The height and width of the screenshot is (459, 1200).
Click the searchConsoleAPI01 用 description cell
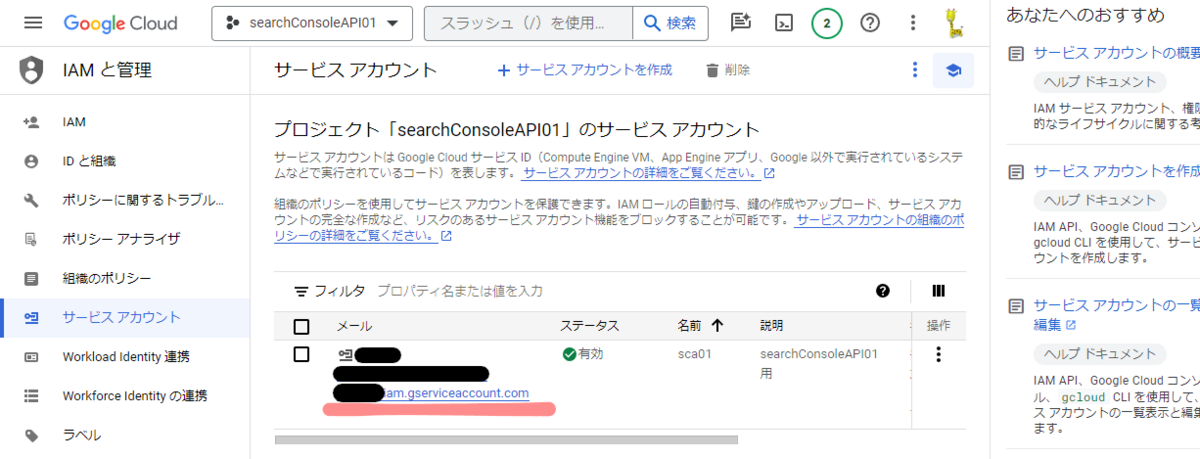(819, 363)
